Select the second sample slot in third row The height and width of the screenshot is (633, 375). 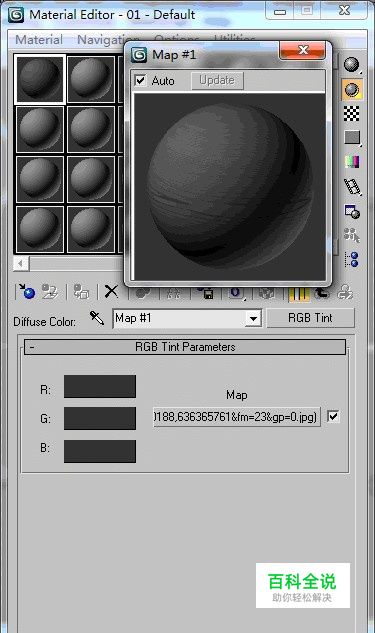click(x=91, y=179)
